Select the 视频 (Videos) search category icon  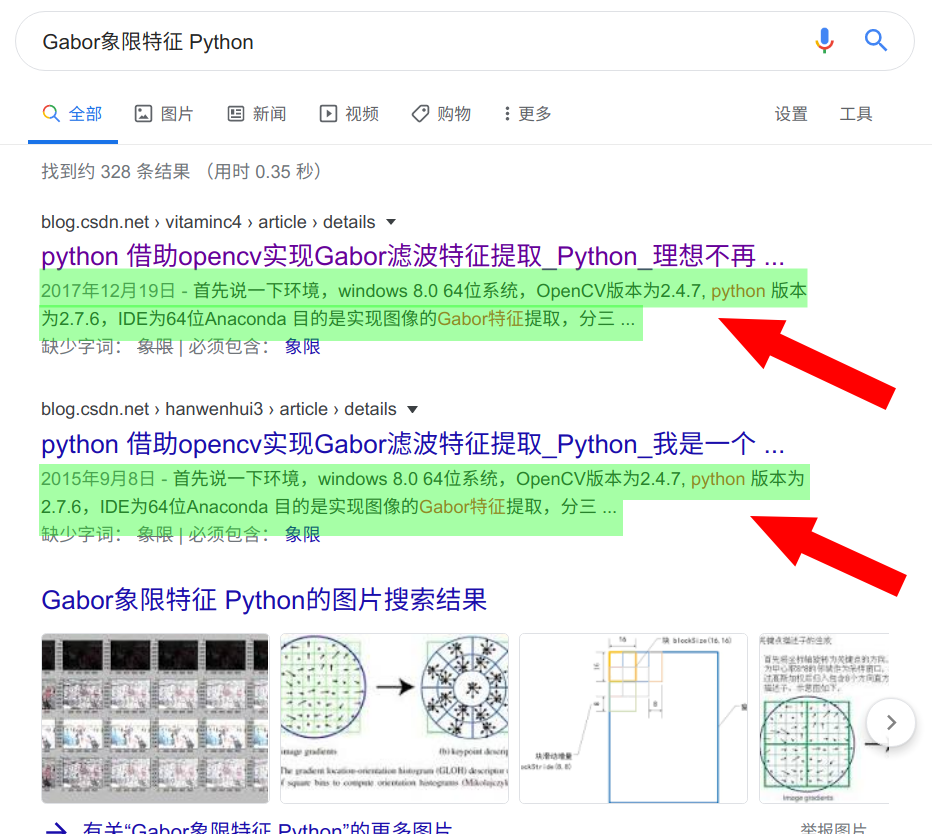[x=327, y=113]
